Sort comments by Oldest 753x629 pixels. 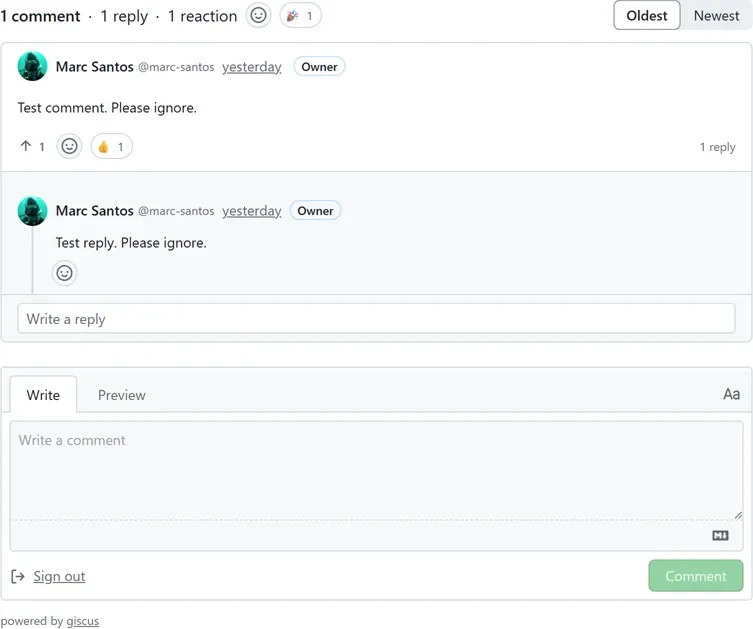646,15
